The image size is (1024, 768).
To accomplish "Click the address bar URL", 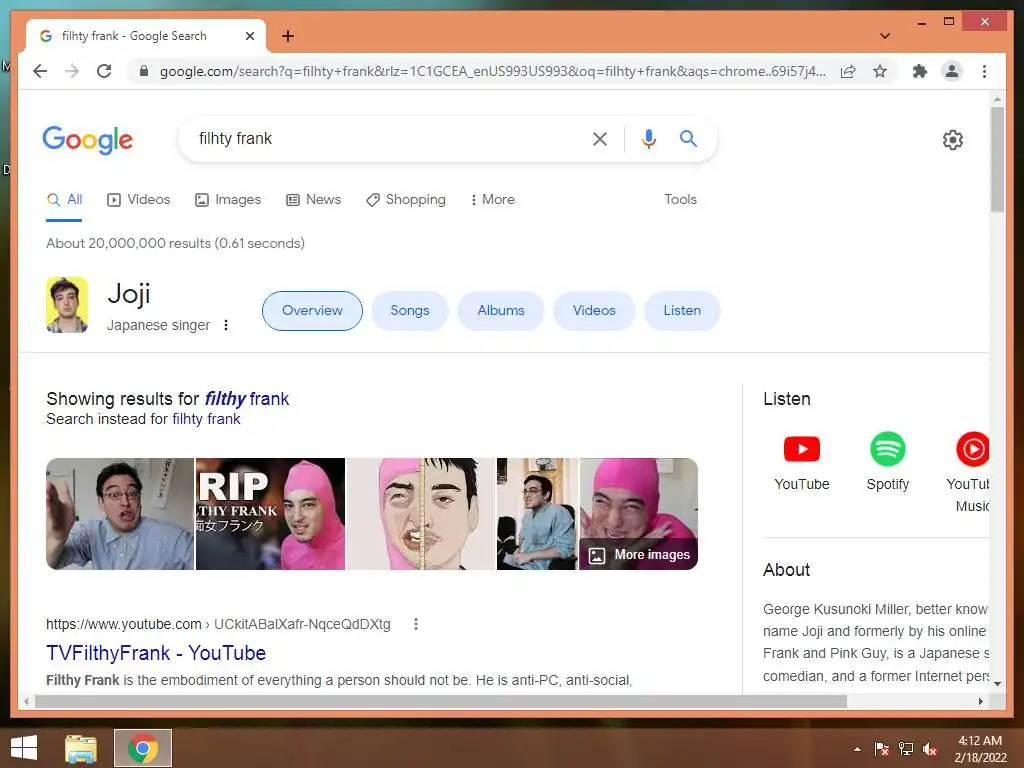I will pyautogui.click(x=492, y=71).
